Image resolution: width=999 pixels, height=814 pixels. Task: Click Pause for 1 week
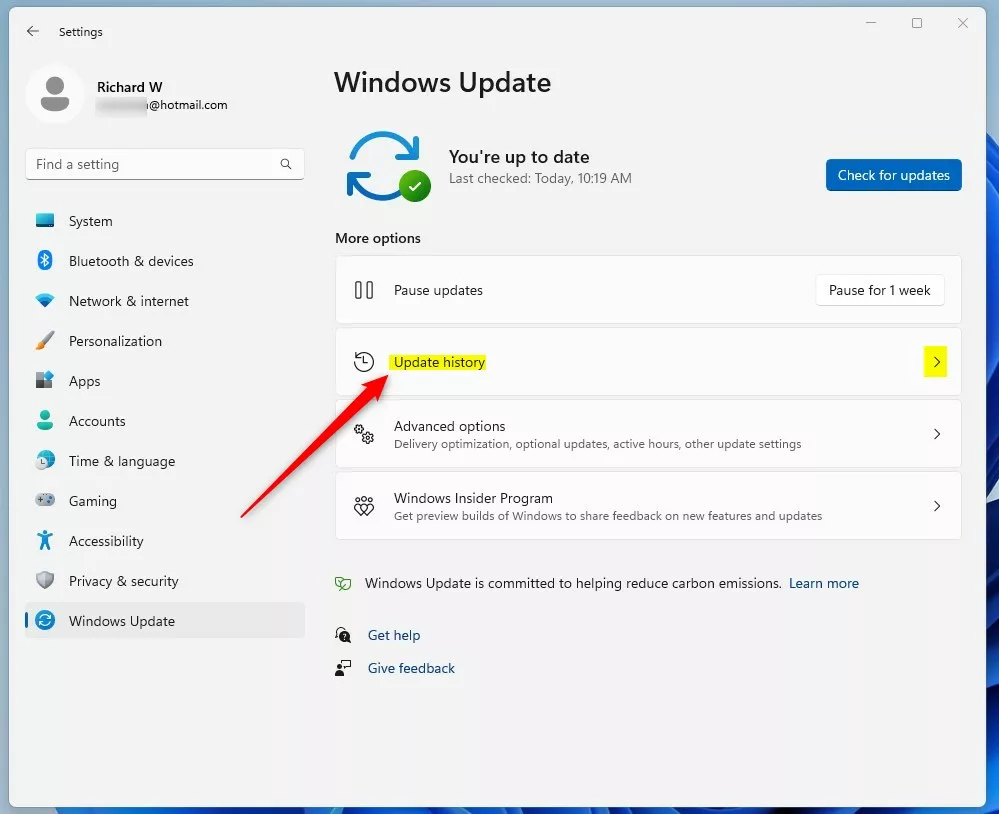click(x=879, y=290)
